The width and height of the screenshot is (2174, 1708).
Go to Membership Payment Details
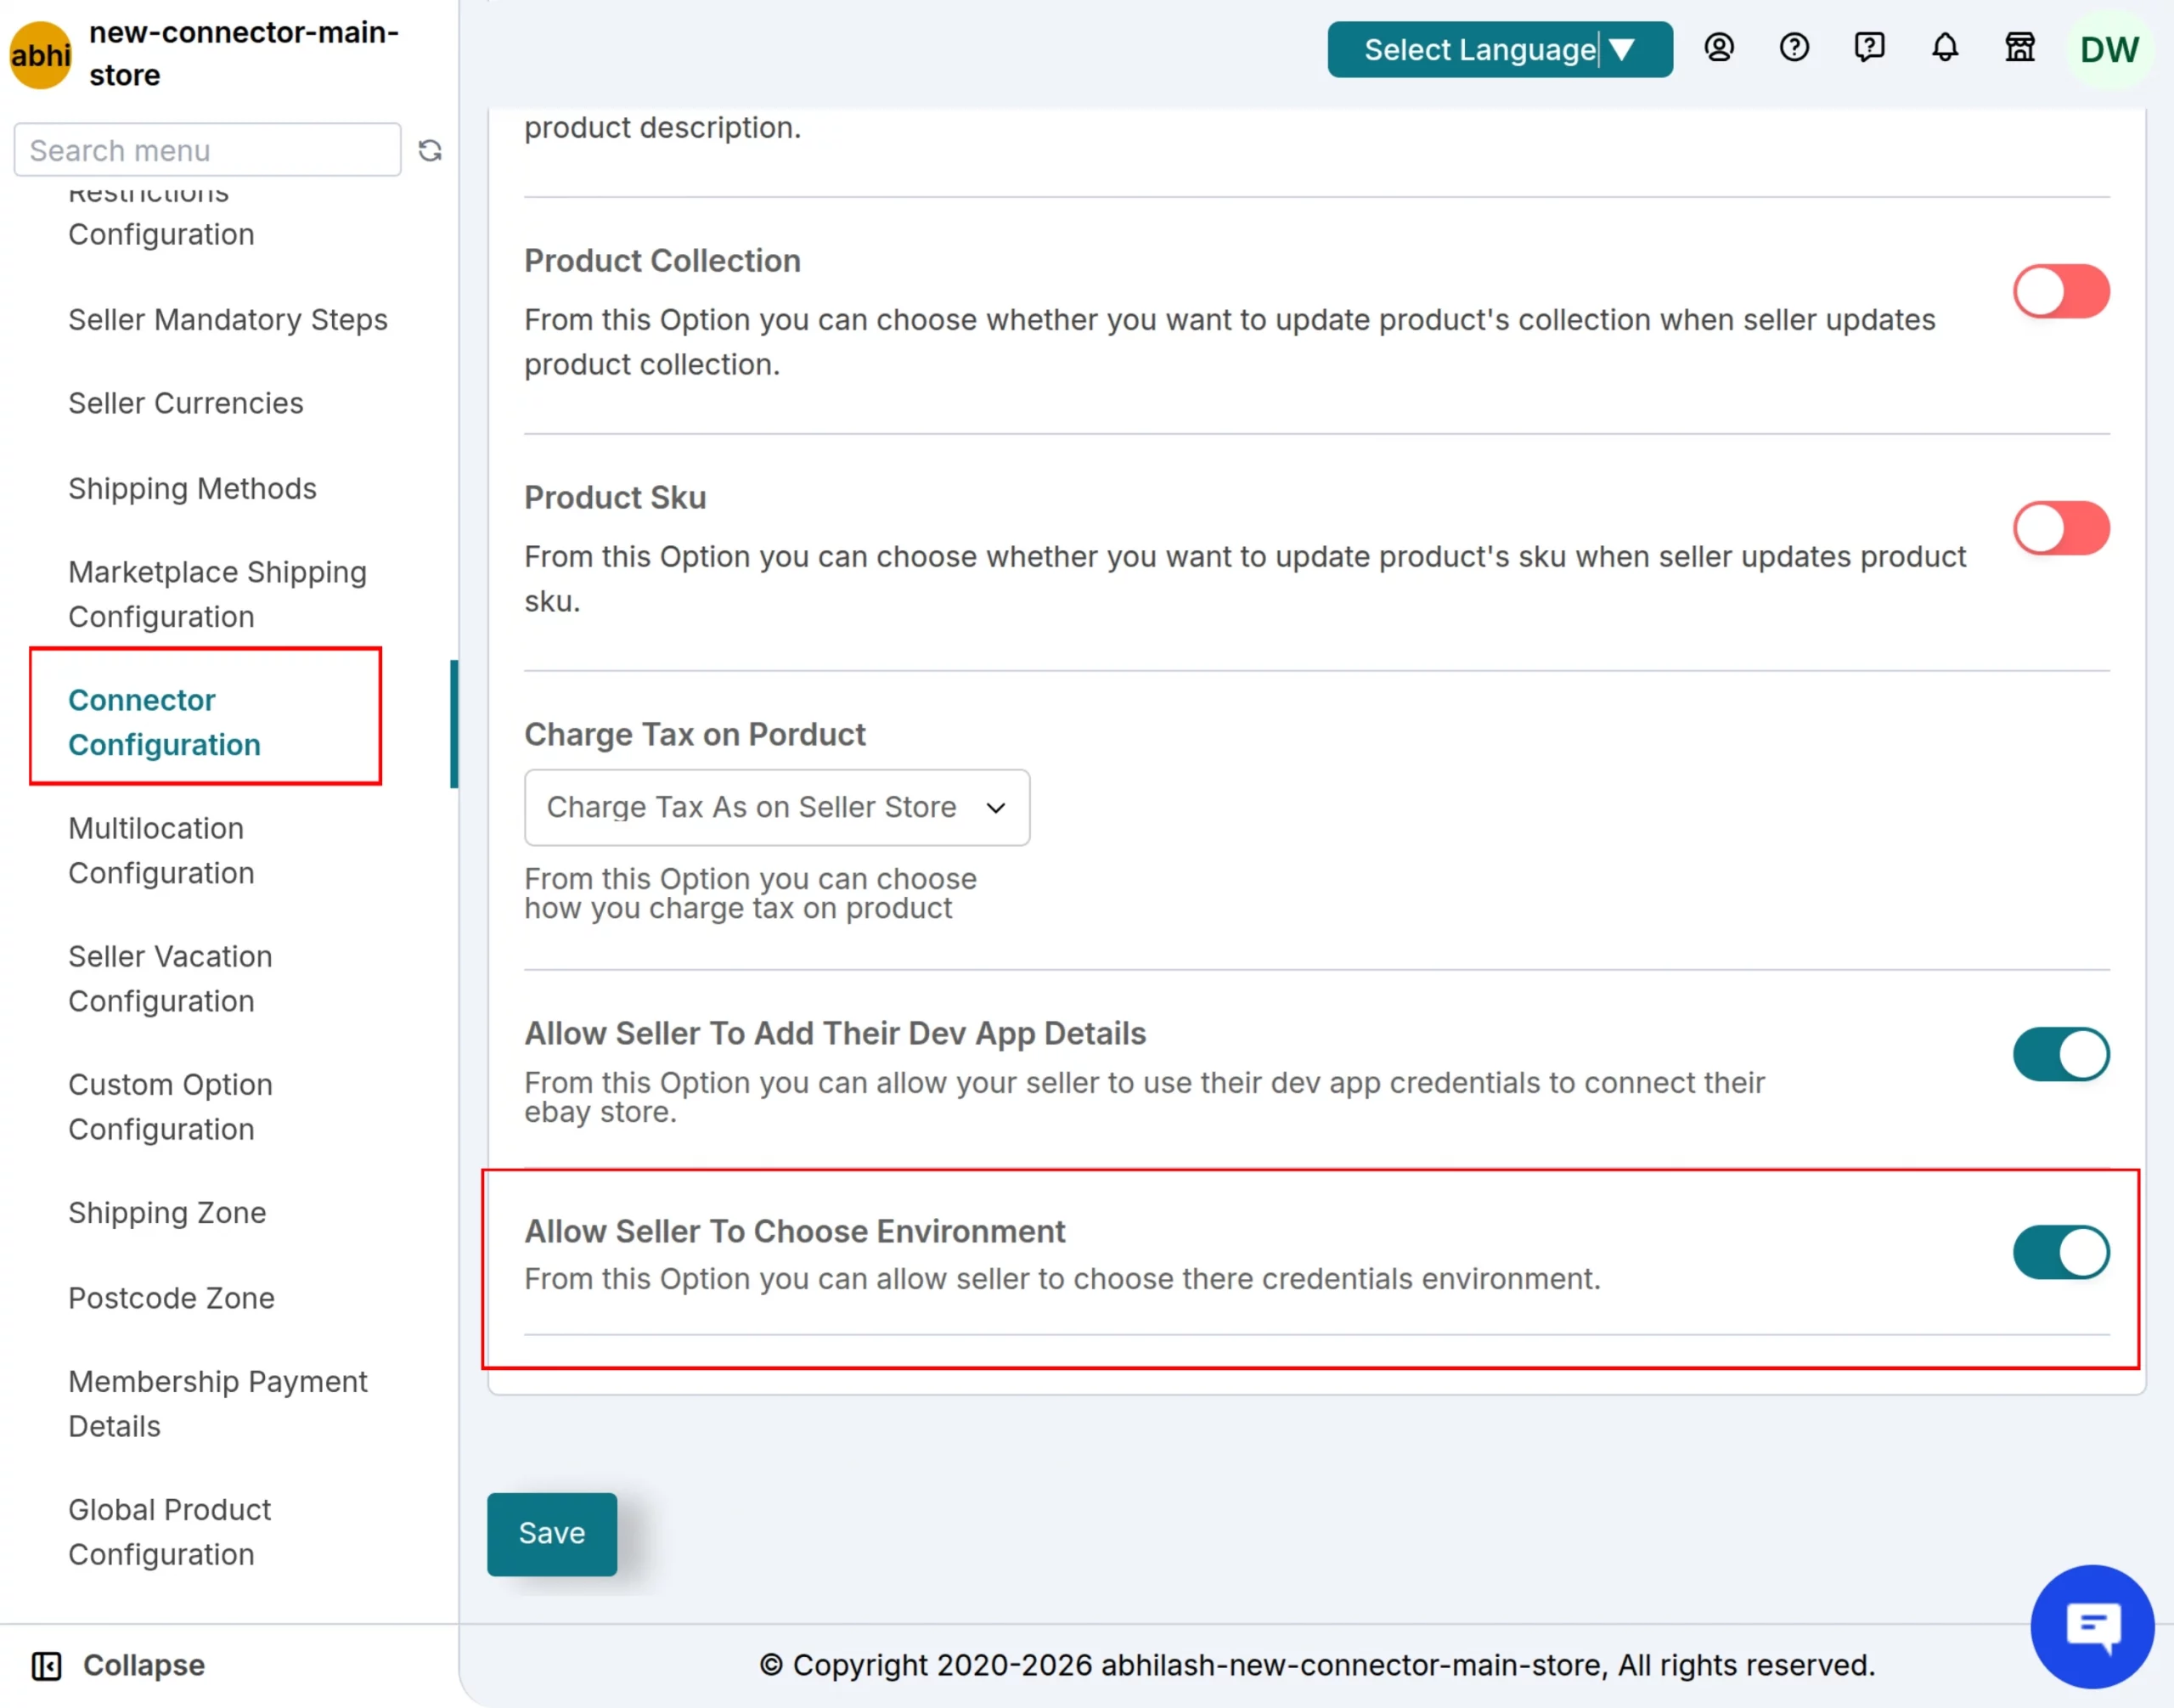(218, 1404)
